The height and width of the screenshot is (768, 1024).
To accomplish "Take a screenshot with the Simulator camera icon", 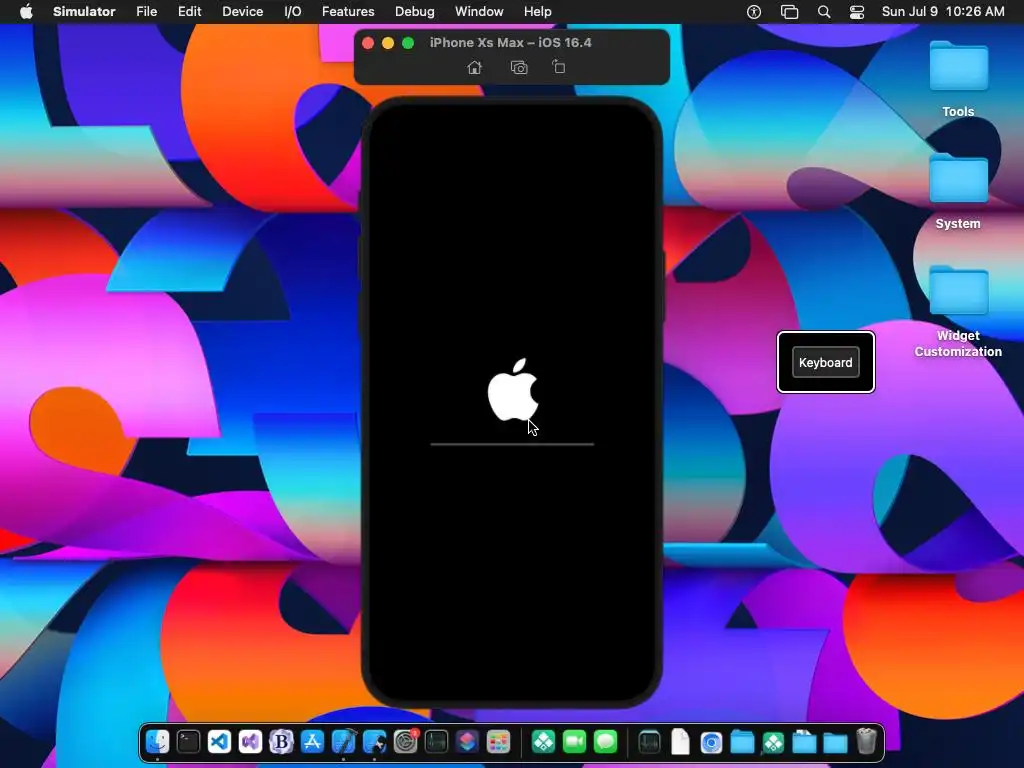I will (x=519, y=67).
